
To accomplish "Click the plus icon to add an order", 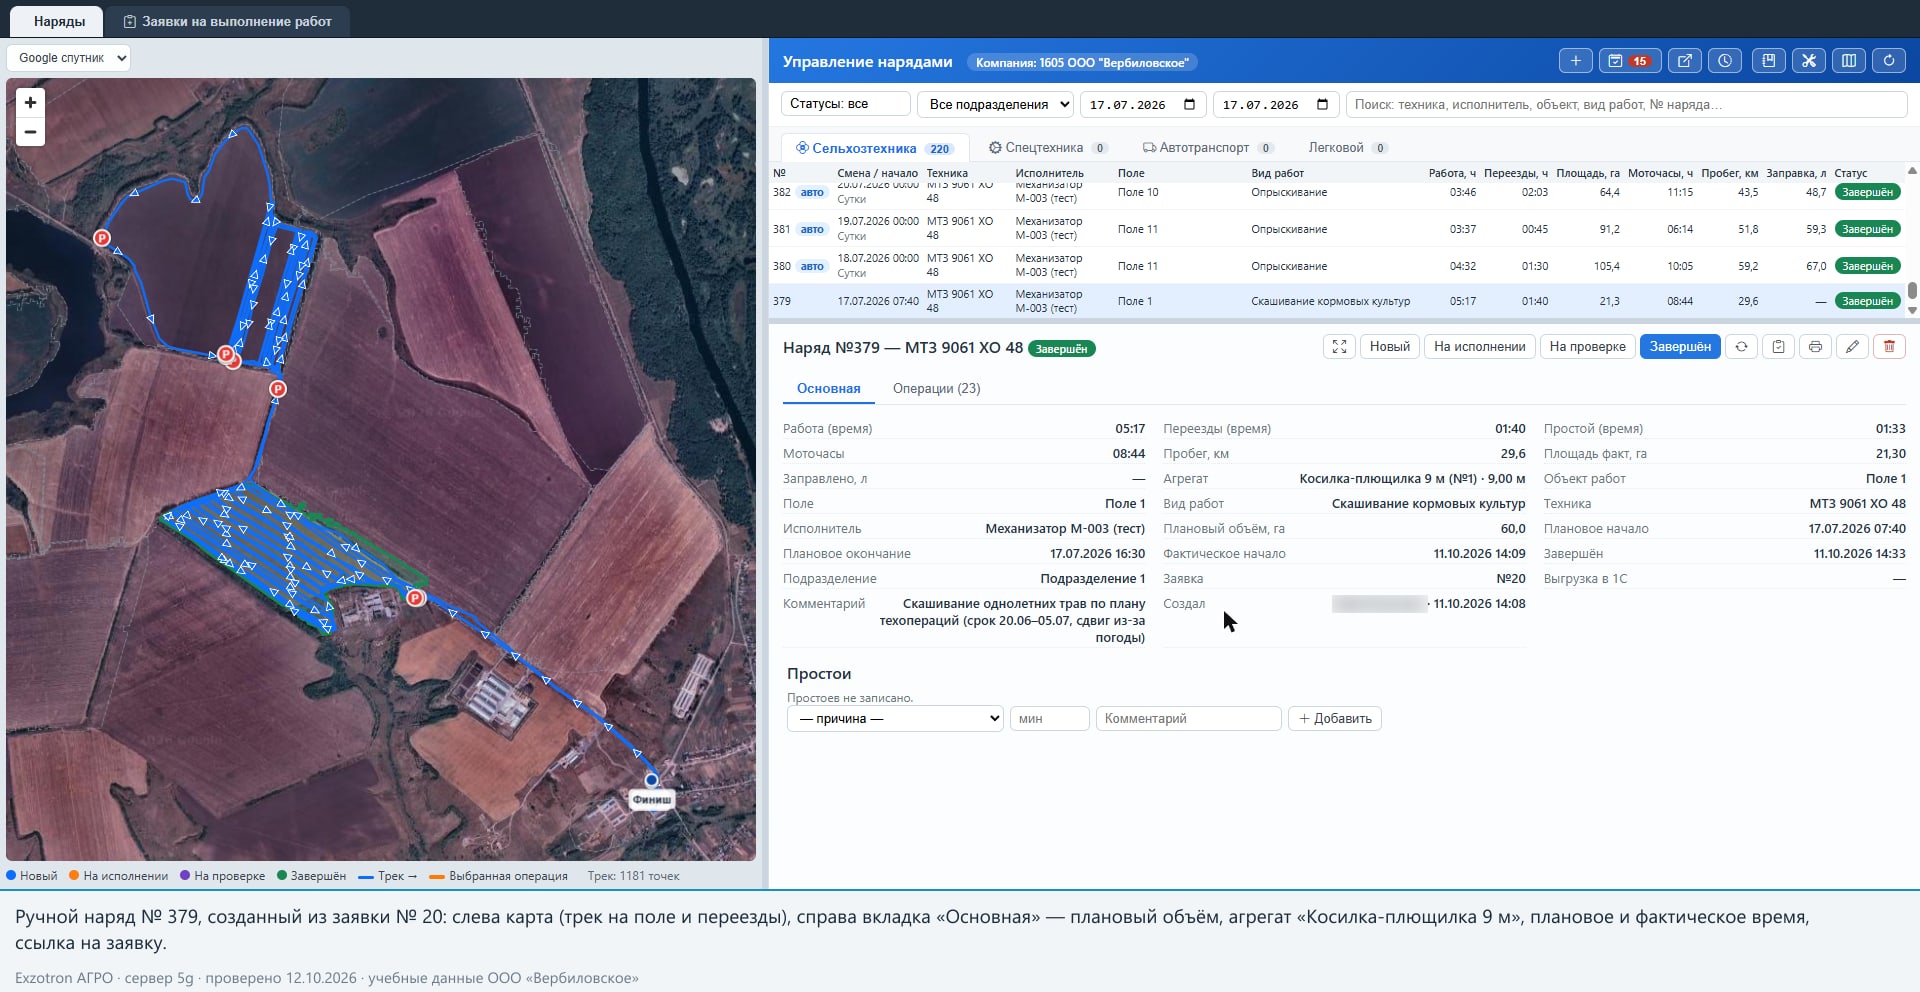I will (1575, 61).
